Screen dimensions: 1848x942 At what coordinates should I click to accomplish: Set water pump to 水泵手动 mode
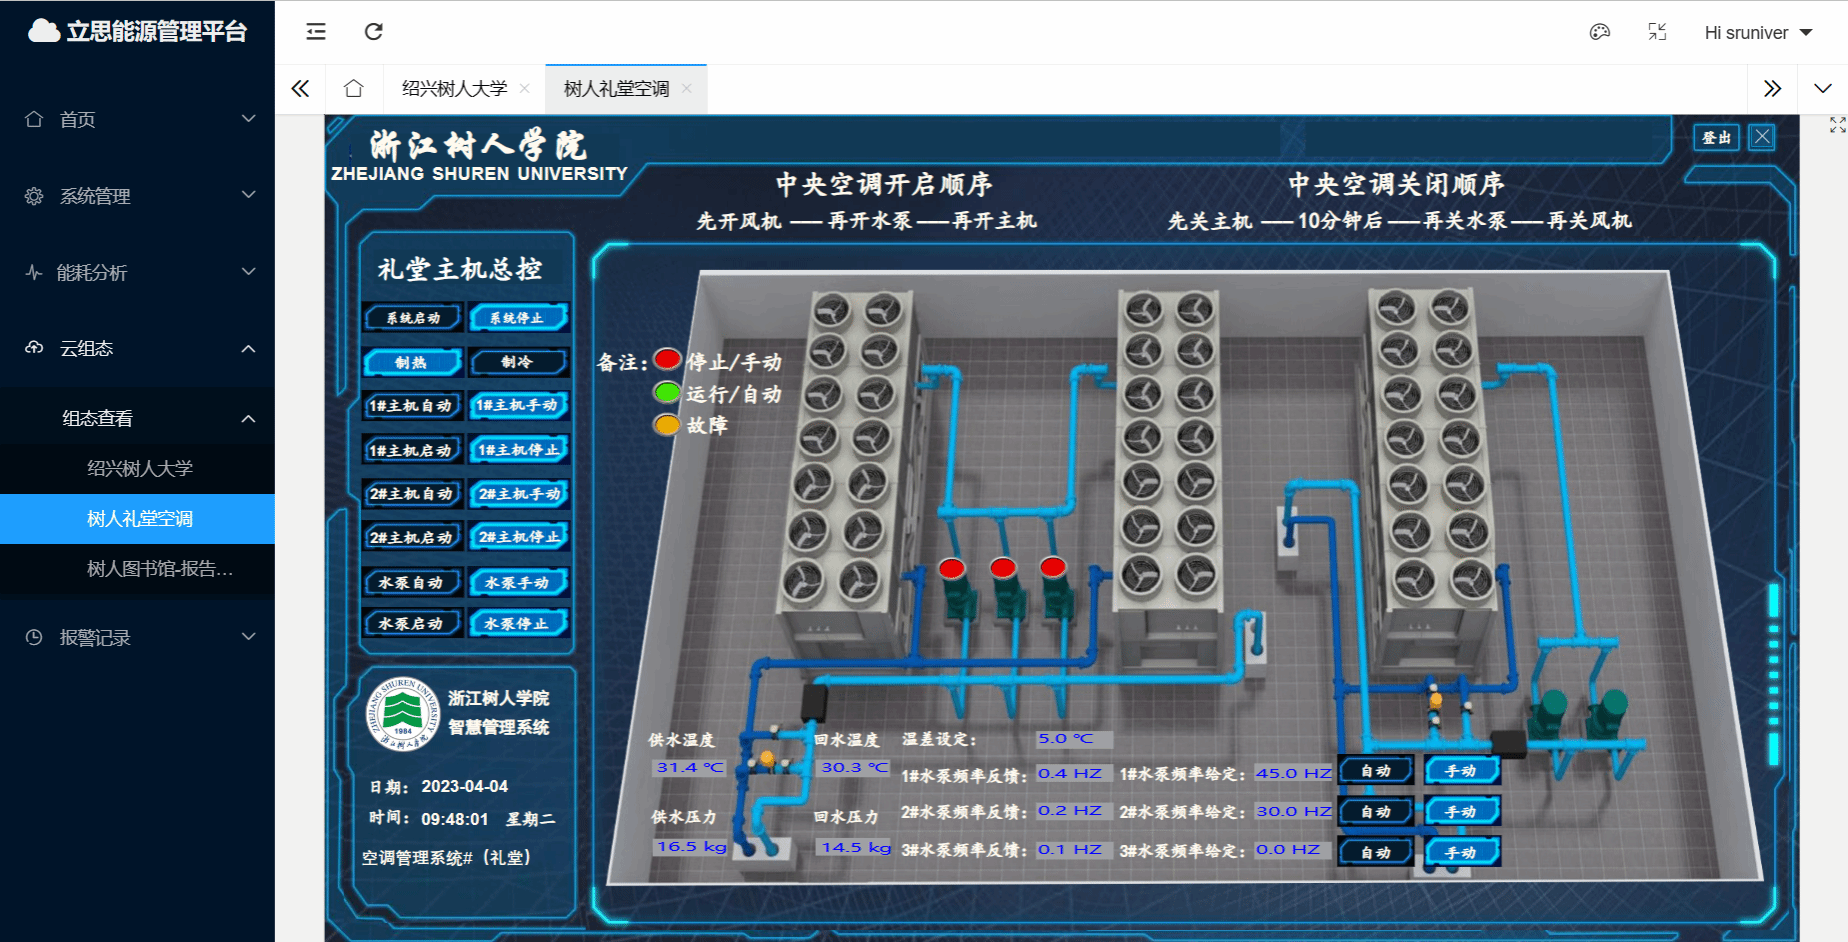518,582
